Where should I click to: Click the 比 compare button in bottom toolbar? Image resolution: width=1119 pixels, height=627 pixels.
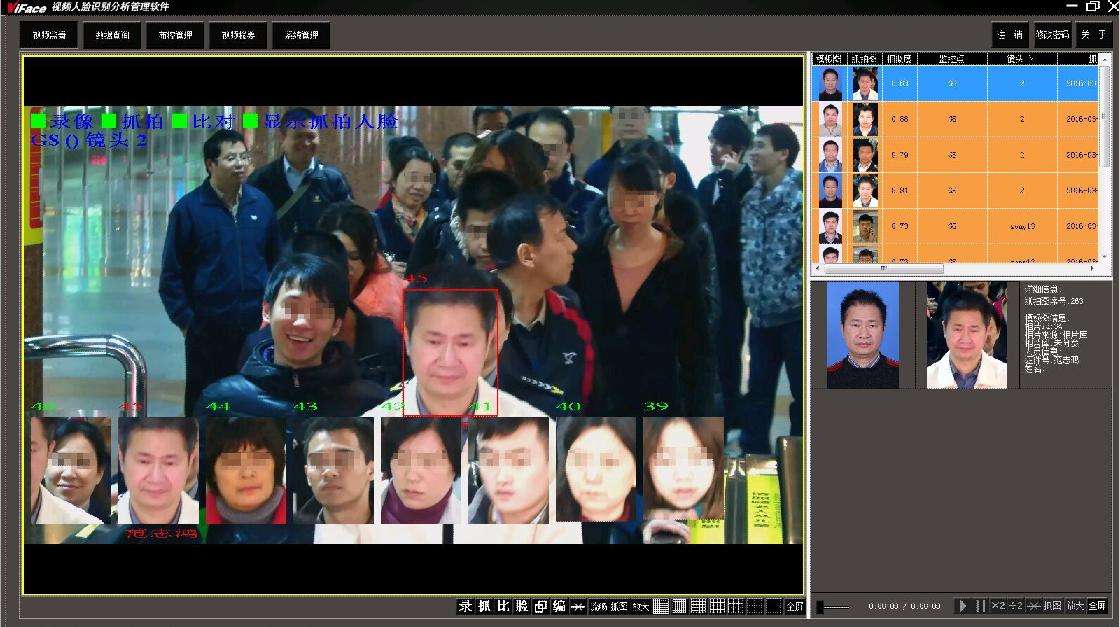click(503, 606)
